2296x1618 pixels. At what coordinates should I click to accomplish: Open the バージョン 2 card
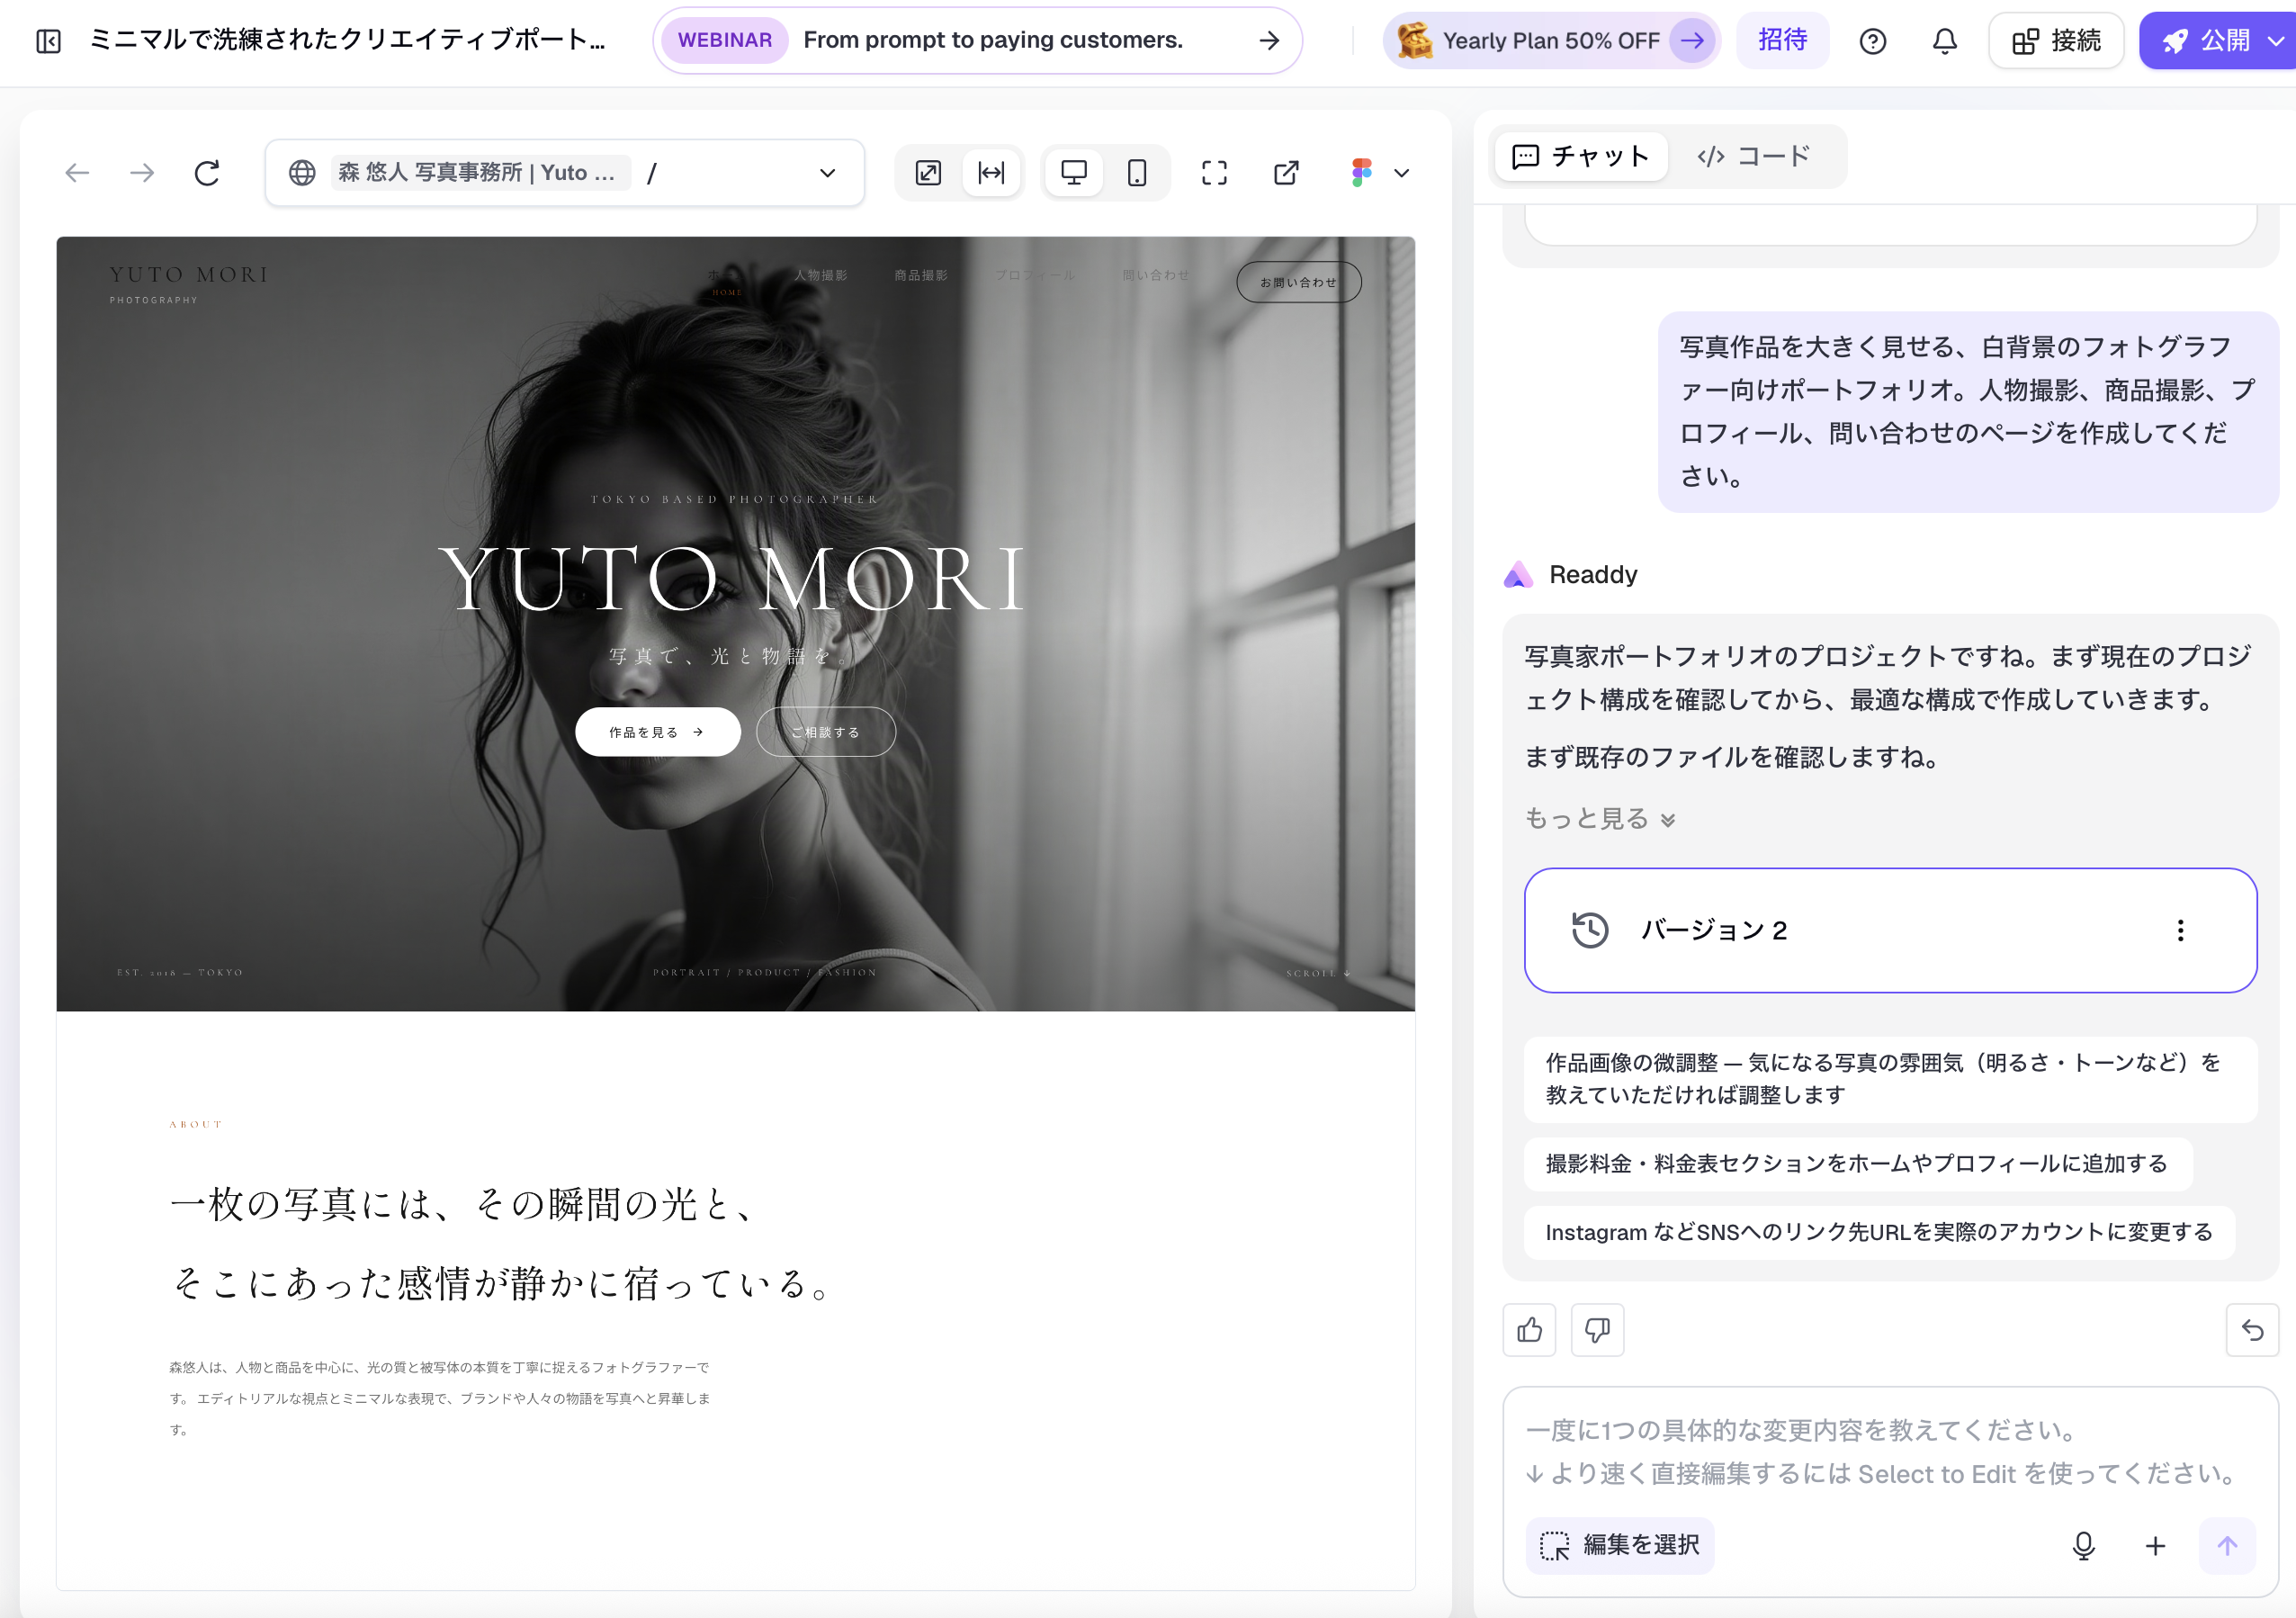click(x=1890, y=930)
